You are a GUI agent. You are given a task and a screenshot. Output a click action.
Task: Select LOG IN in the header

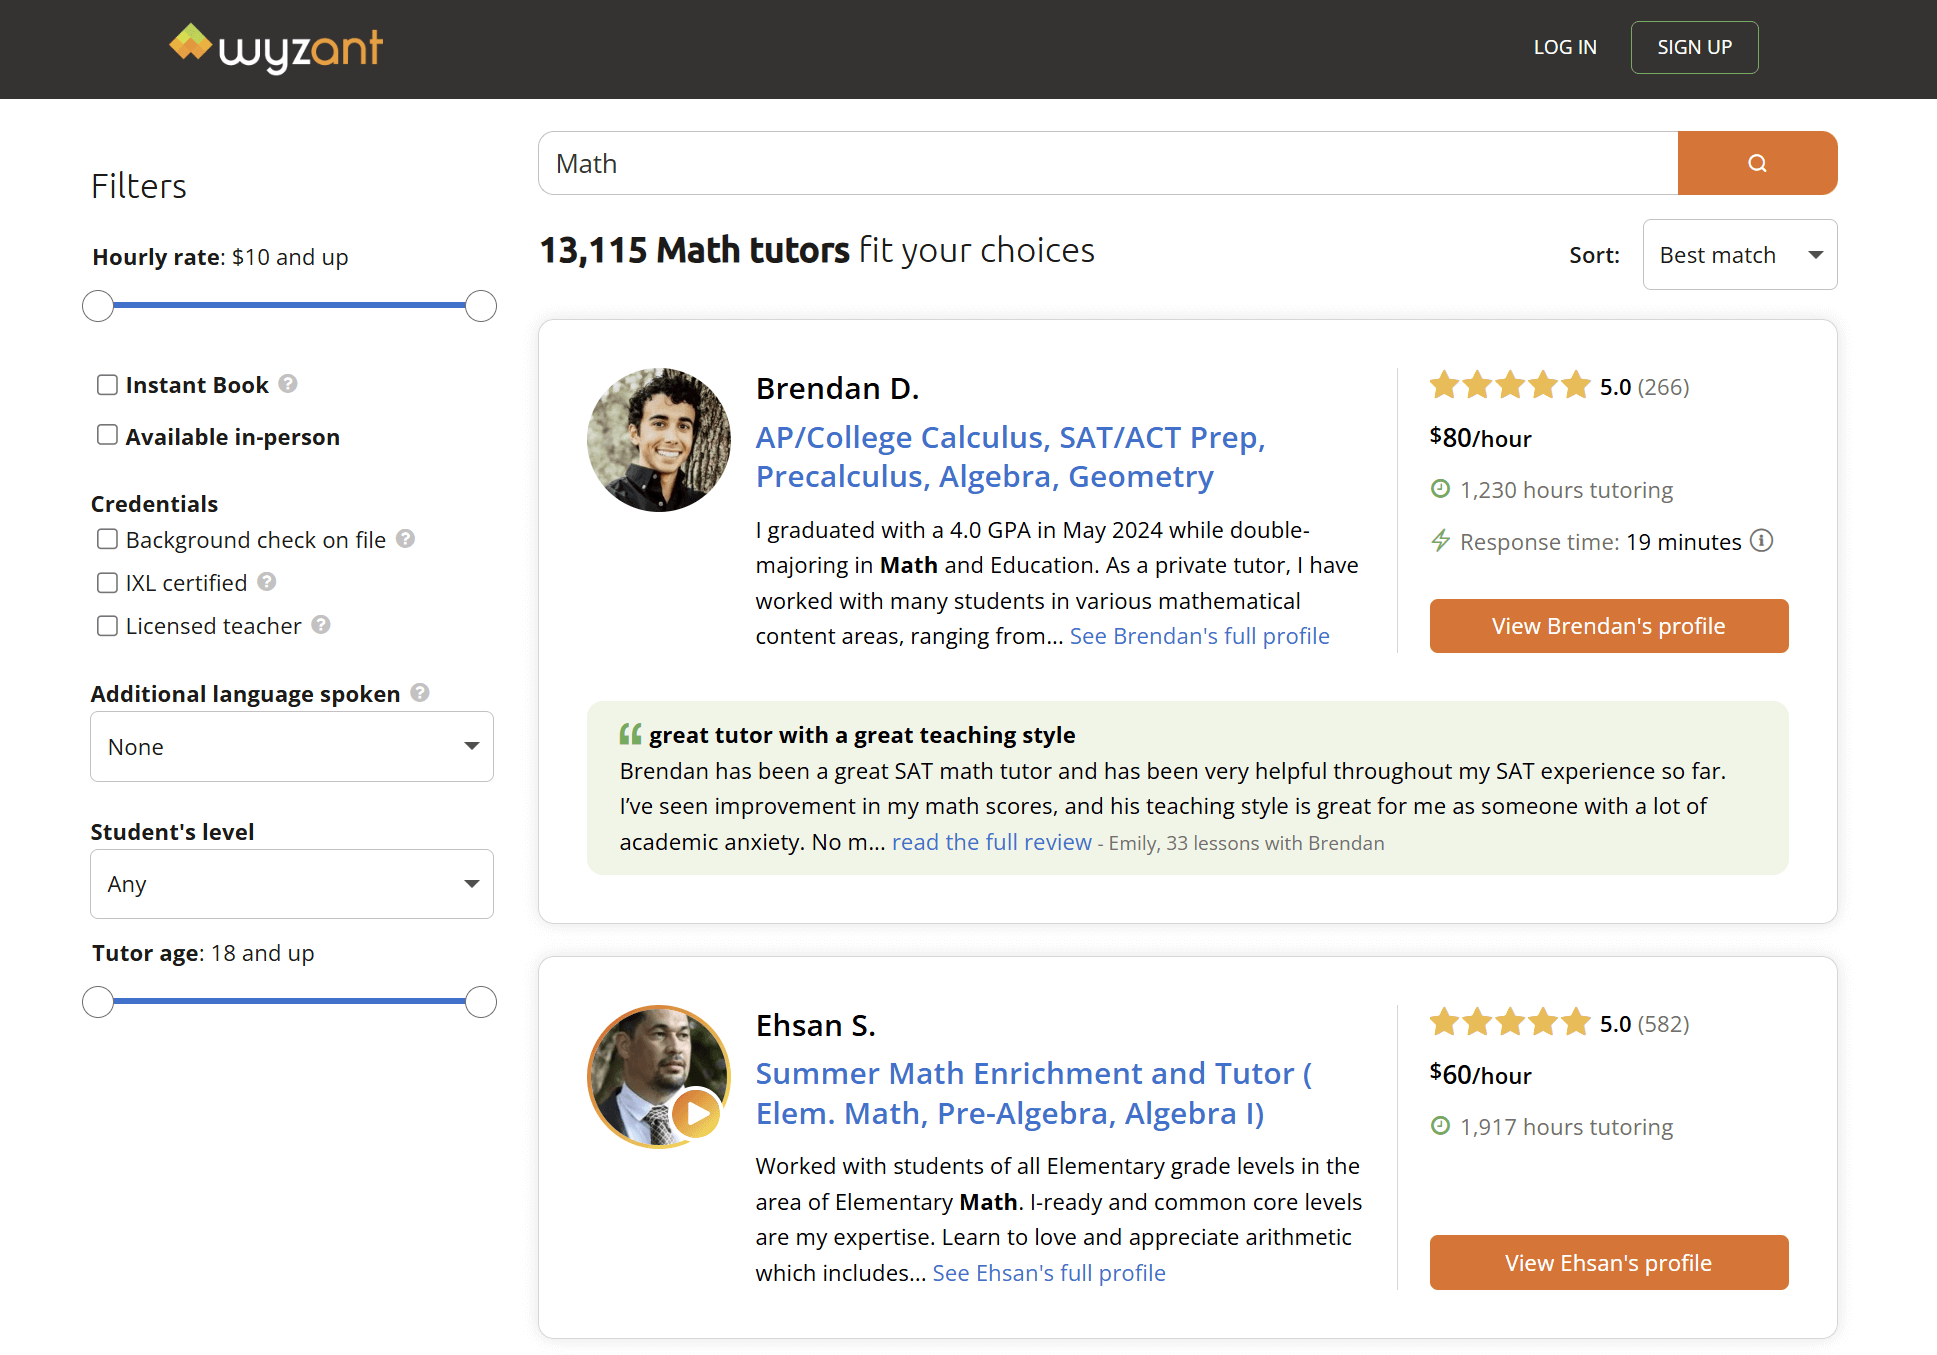[x=1564, y=46]
